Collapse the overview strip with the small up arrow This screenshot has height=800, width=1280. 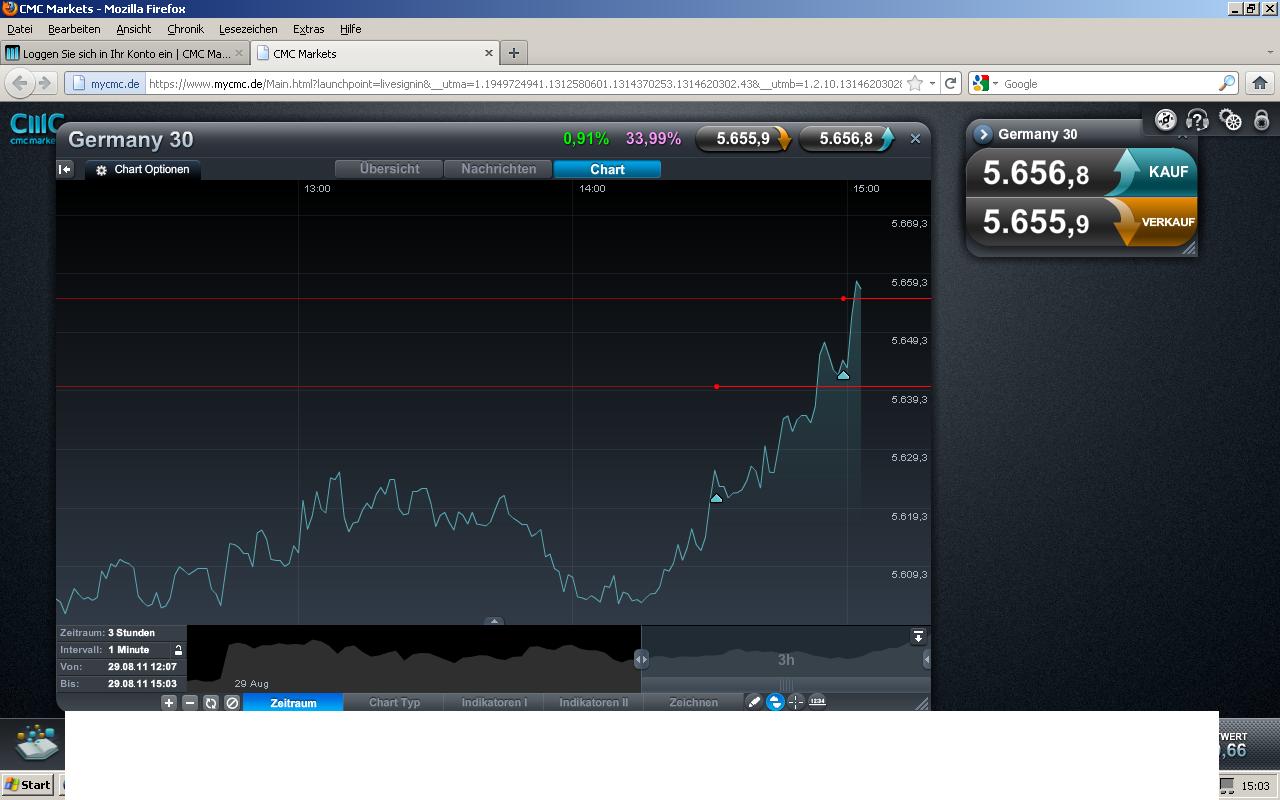[494, 621]
